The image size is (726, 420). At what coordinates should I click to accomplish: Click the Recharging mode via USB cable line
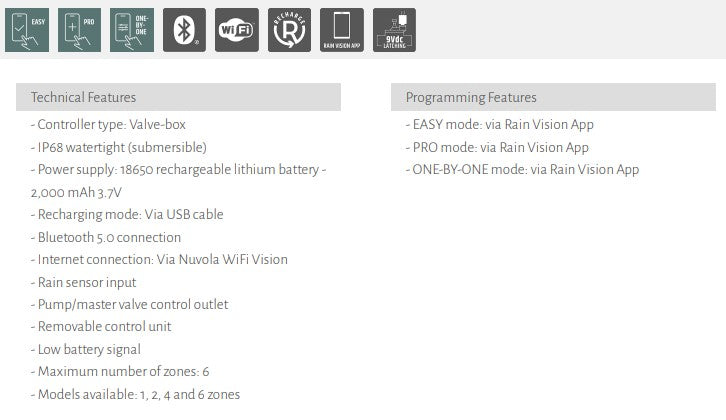tap(127, 215)
